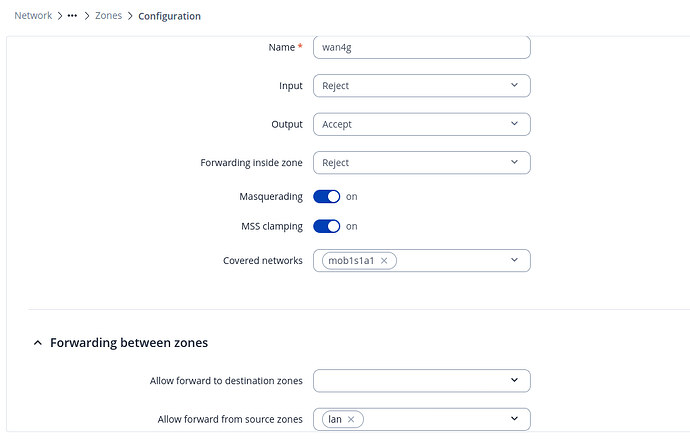Toggle the Masquerading switch off
Image resolution: width=690 pixels, height=446 pixels.
pos(327,197)
